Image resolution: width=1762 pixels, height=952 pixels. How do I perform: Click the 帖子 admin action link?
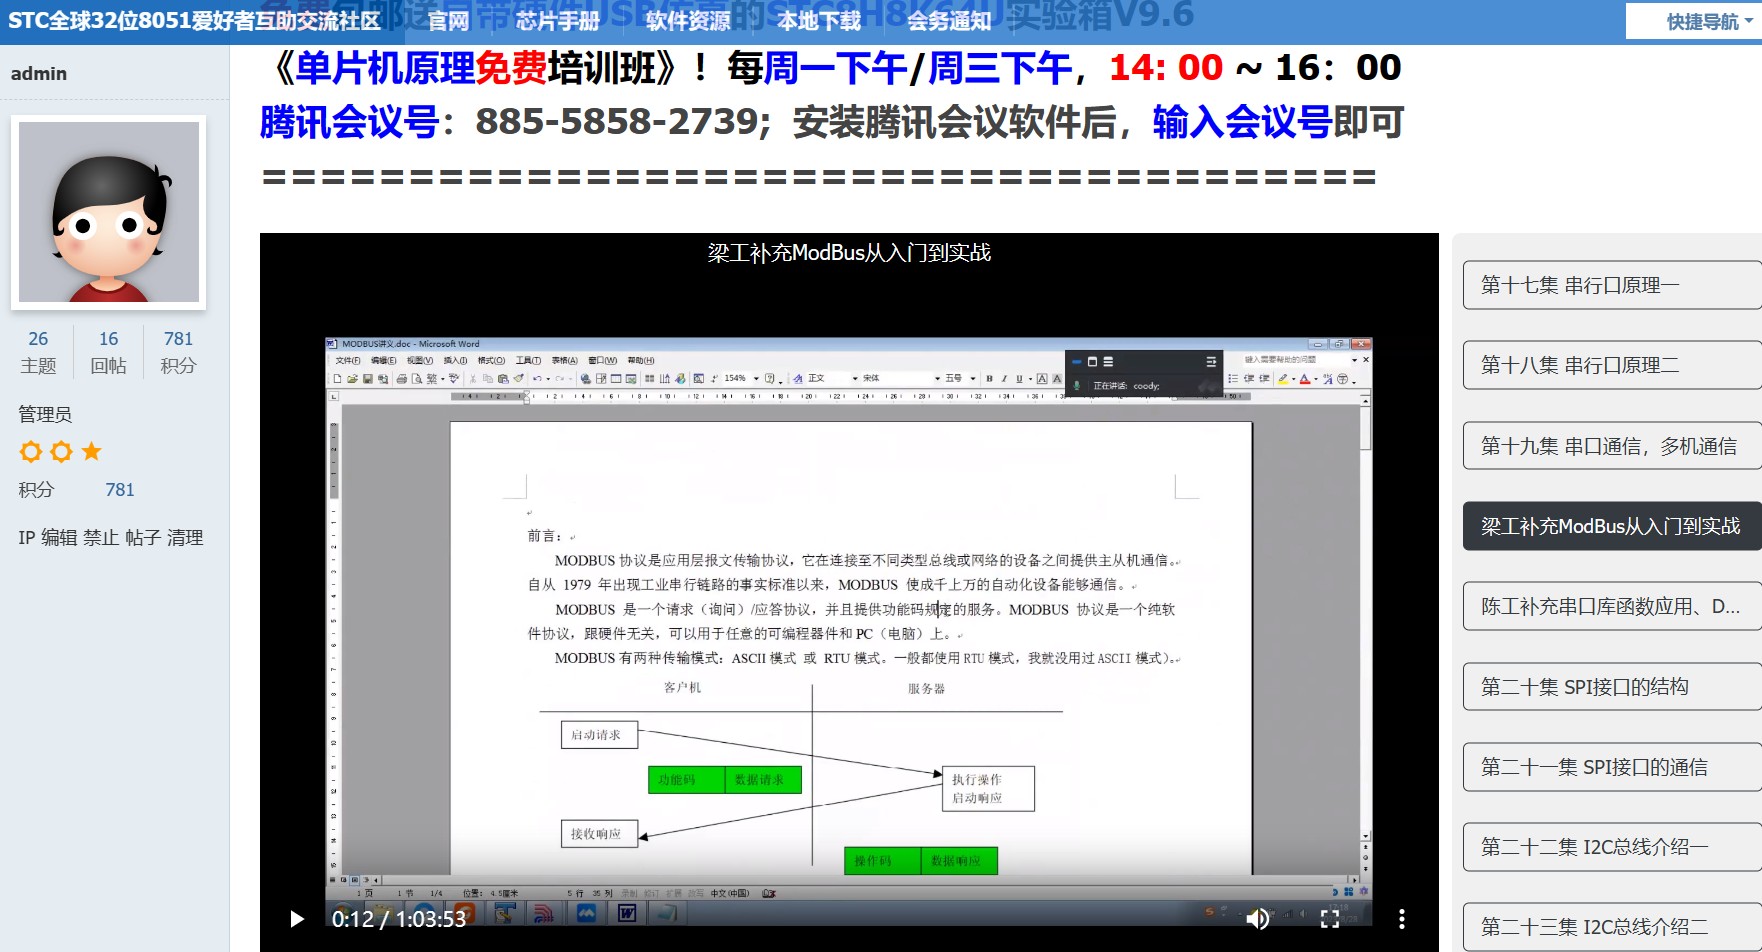[143, 538]
